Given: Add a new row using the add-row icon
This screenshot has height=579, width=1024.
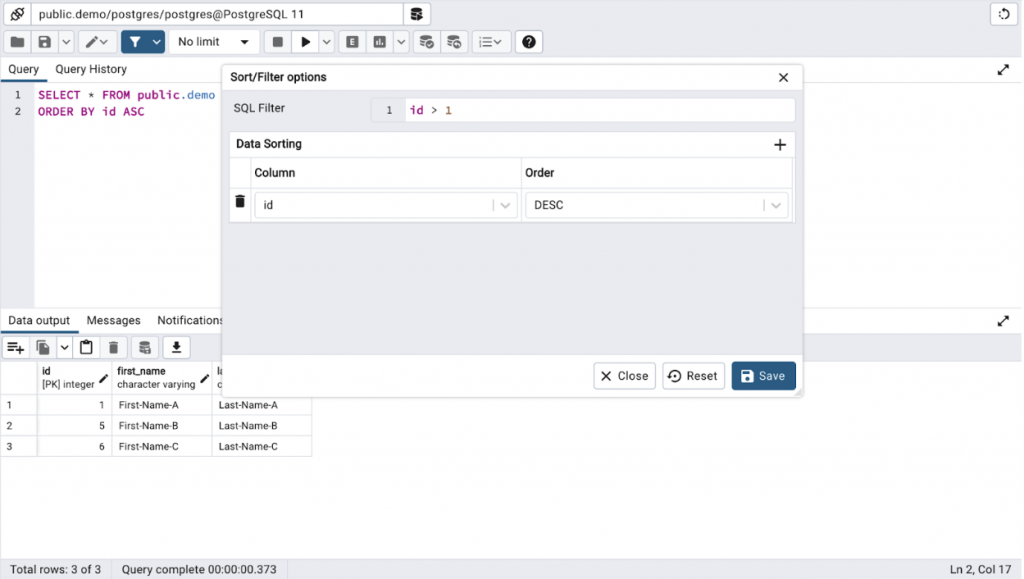Looking at the screenshot, I should click(x=14, y=347).
